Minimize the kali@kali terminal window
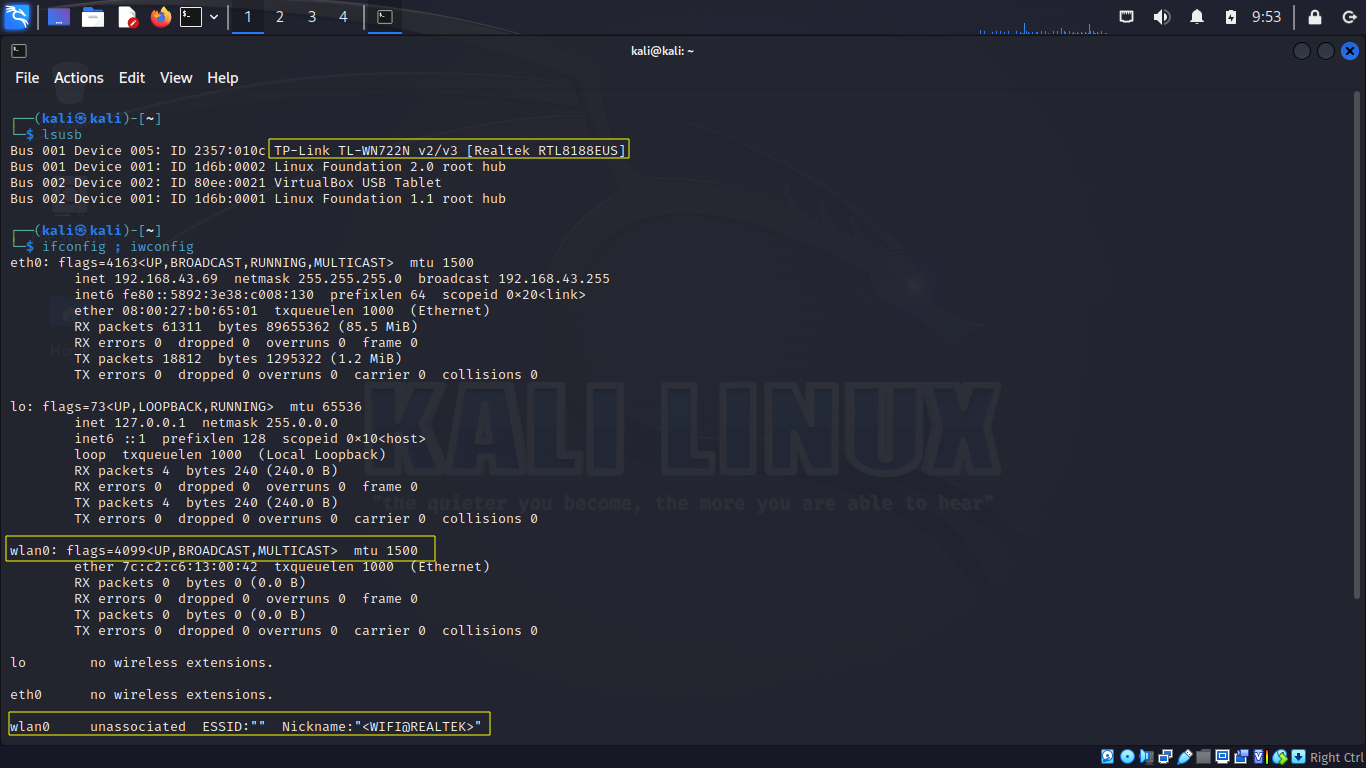Viewport: 1366px width, 768px height. (1302, 50)
